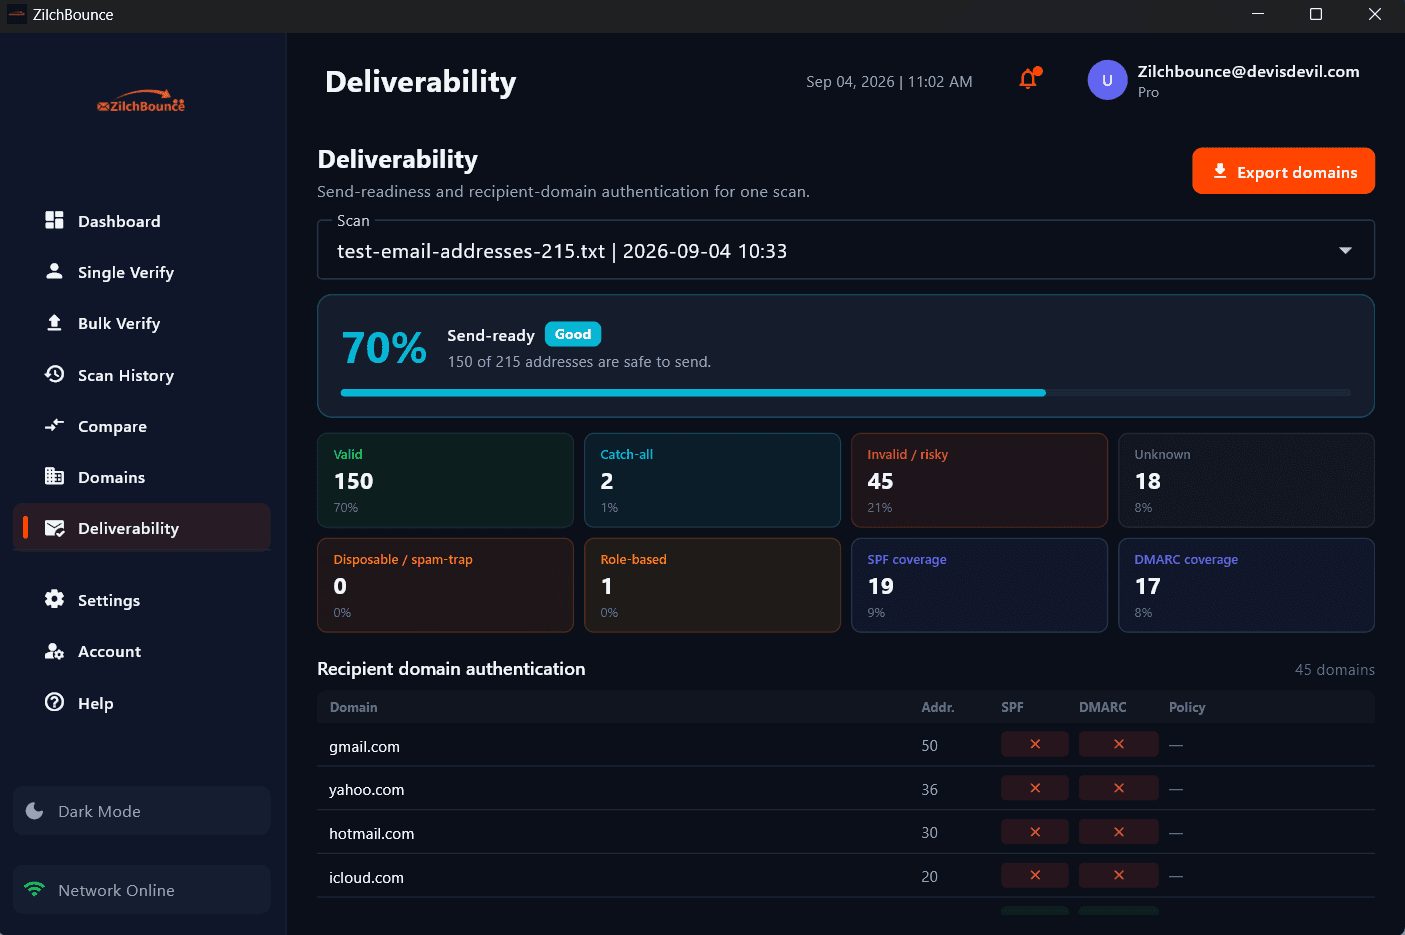Click the Dark Mode moon icon
Viewport: 1405px width, 935px height.
click(35, 811)
